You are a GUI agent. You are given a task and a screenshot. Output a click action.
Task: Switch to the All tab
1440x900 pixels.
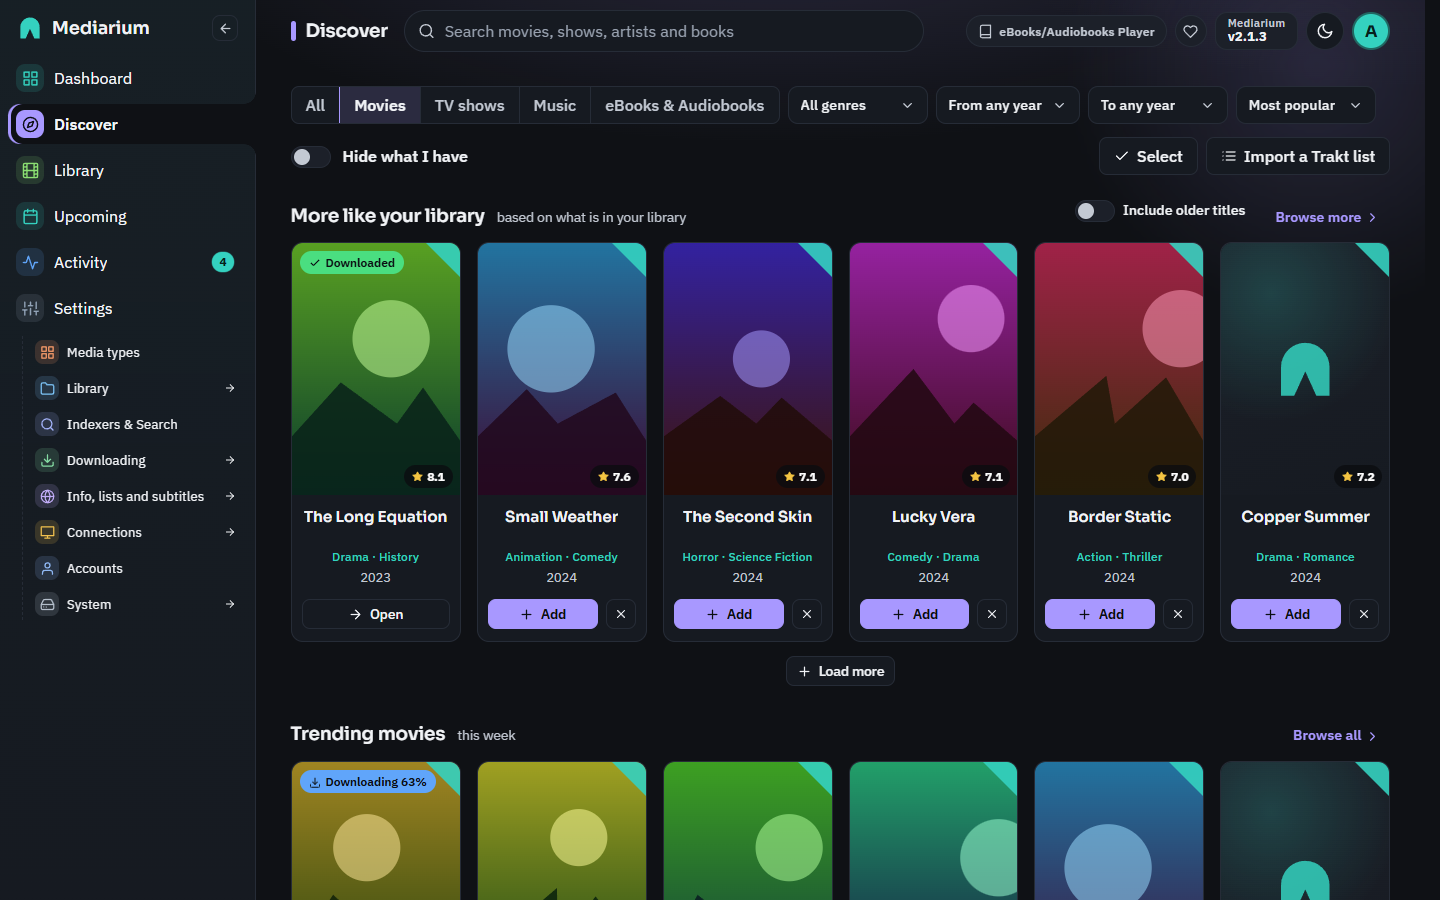coord(315,105)
